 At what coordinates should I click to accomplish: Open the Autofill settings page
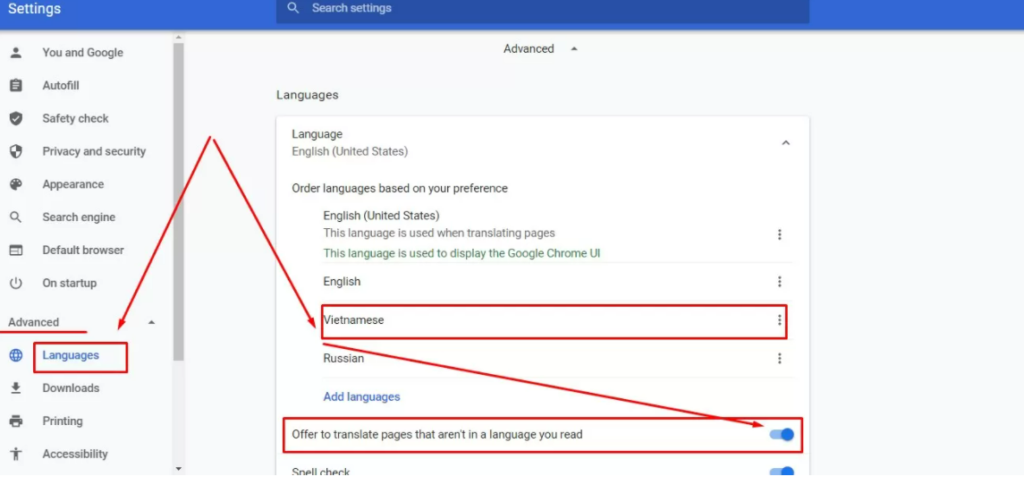(61, 86)
